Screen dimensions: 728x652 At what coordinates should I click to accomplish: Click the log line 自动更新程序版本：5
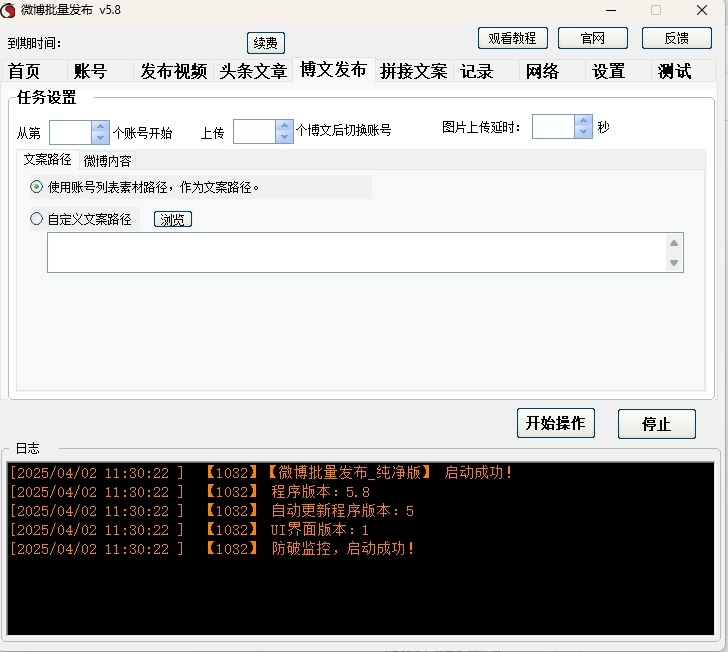click(212, 511)
